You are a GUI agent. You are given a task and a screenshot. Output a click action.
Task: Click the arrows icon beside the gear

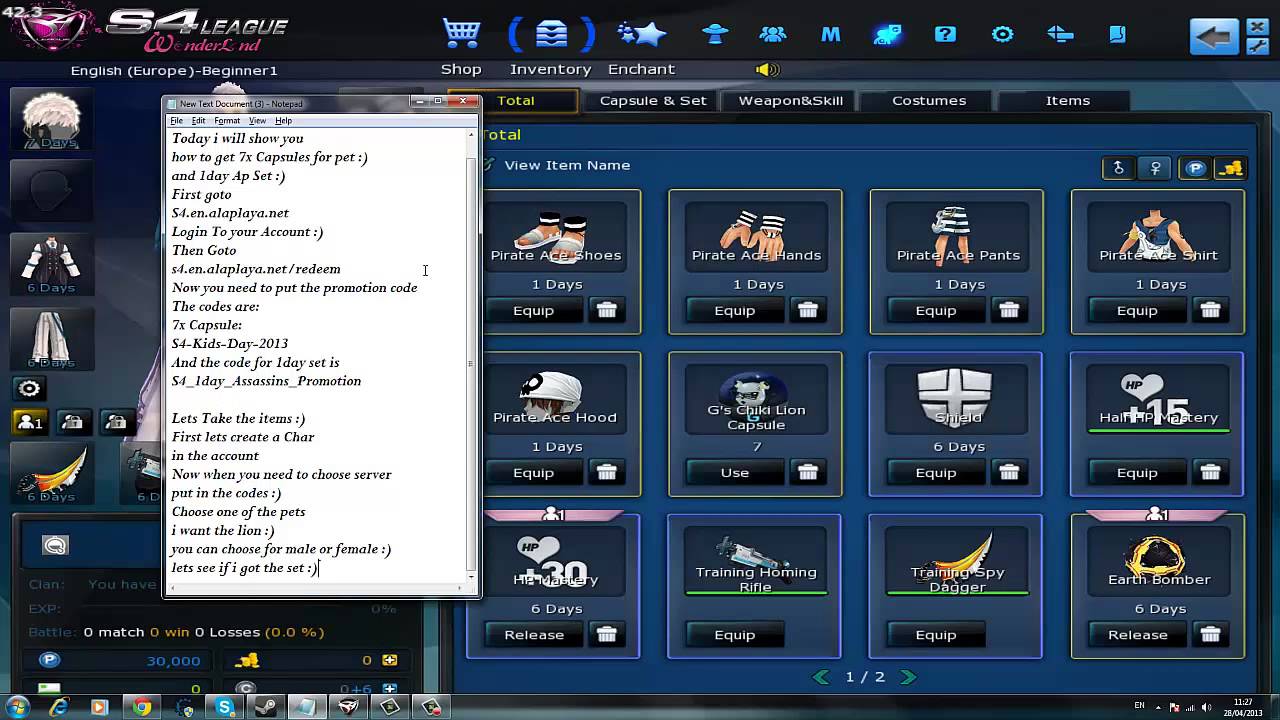pos(1060,34)
